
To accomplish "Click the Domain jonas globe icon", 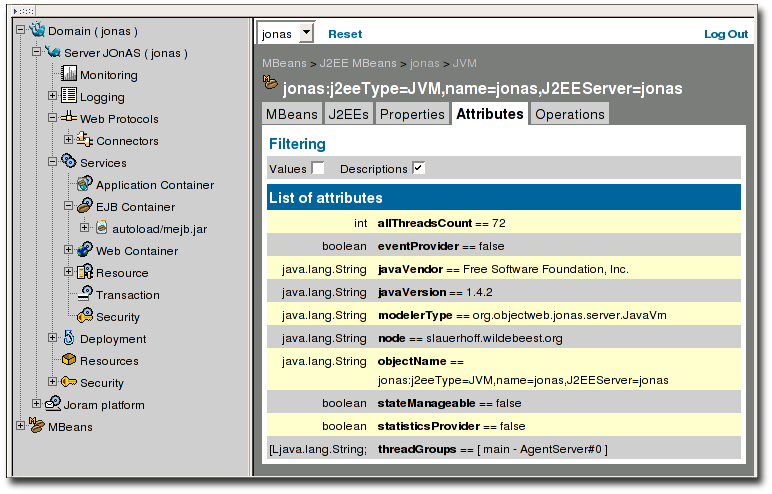I will pyautogui.click(x=37, y=30).
